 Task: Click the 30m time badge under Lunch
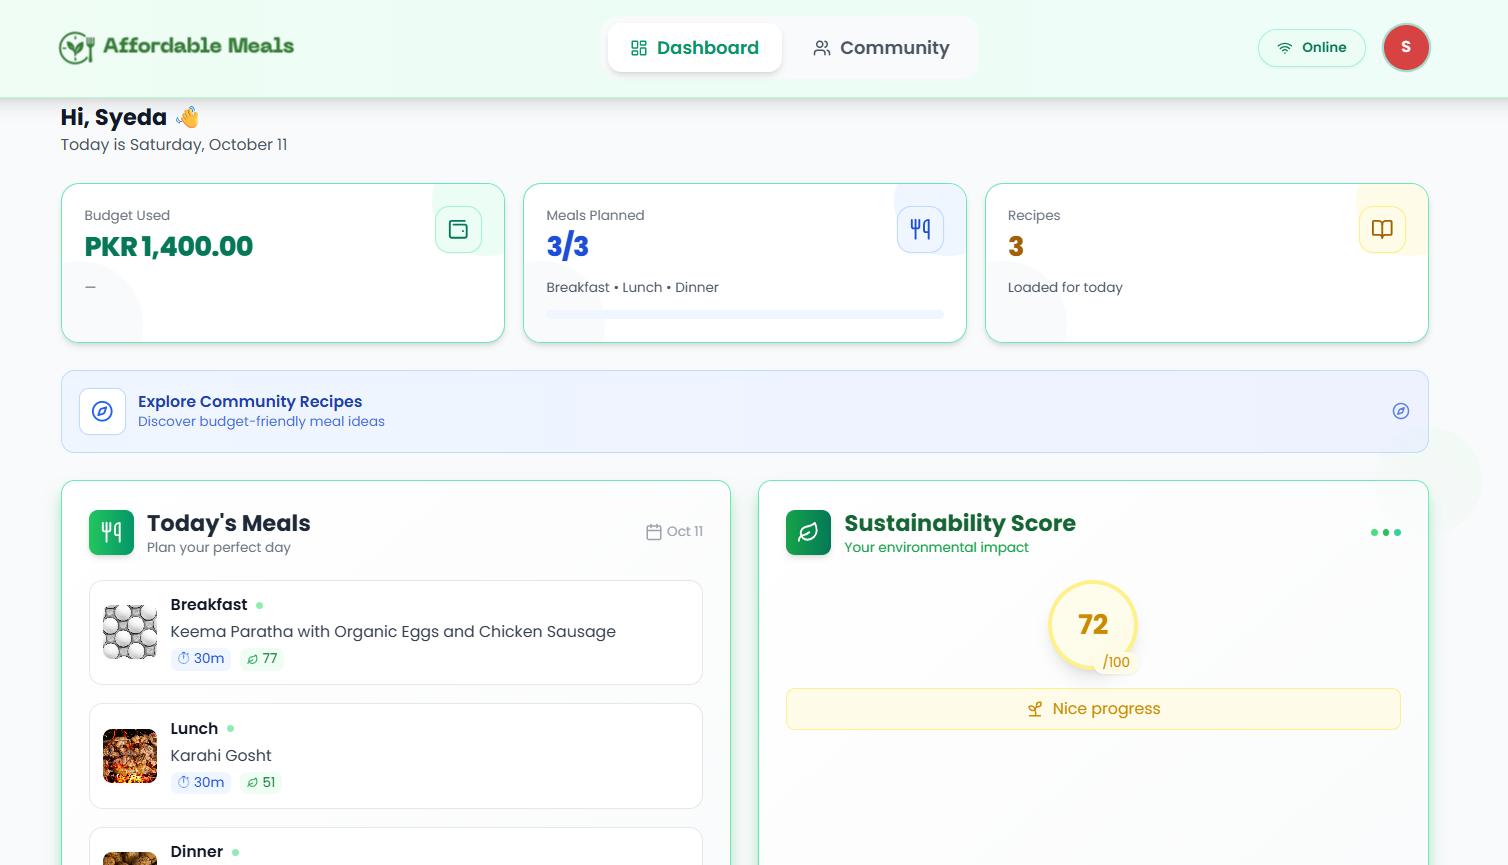coord(201,783)
